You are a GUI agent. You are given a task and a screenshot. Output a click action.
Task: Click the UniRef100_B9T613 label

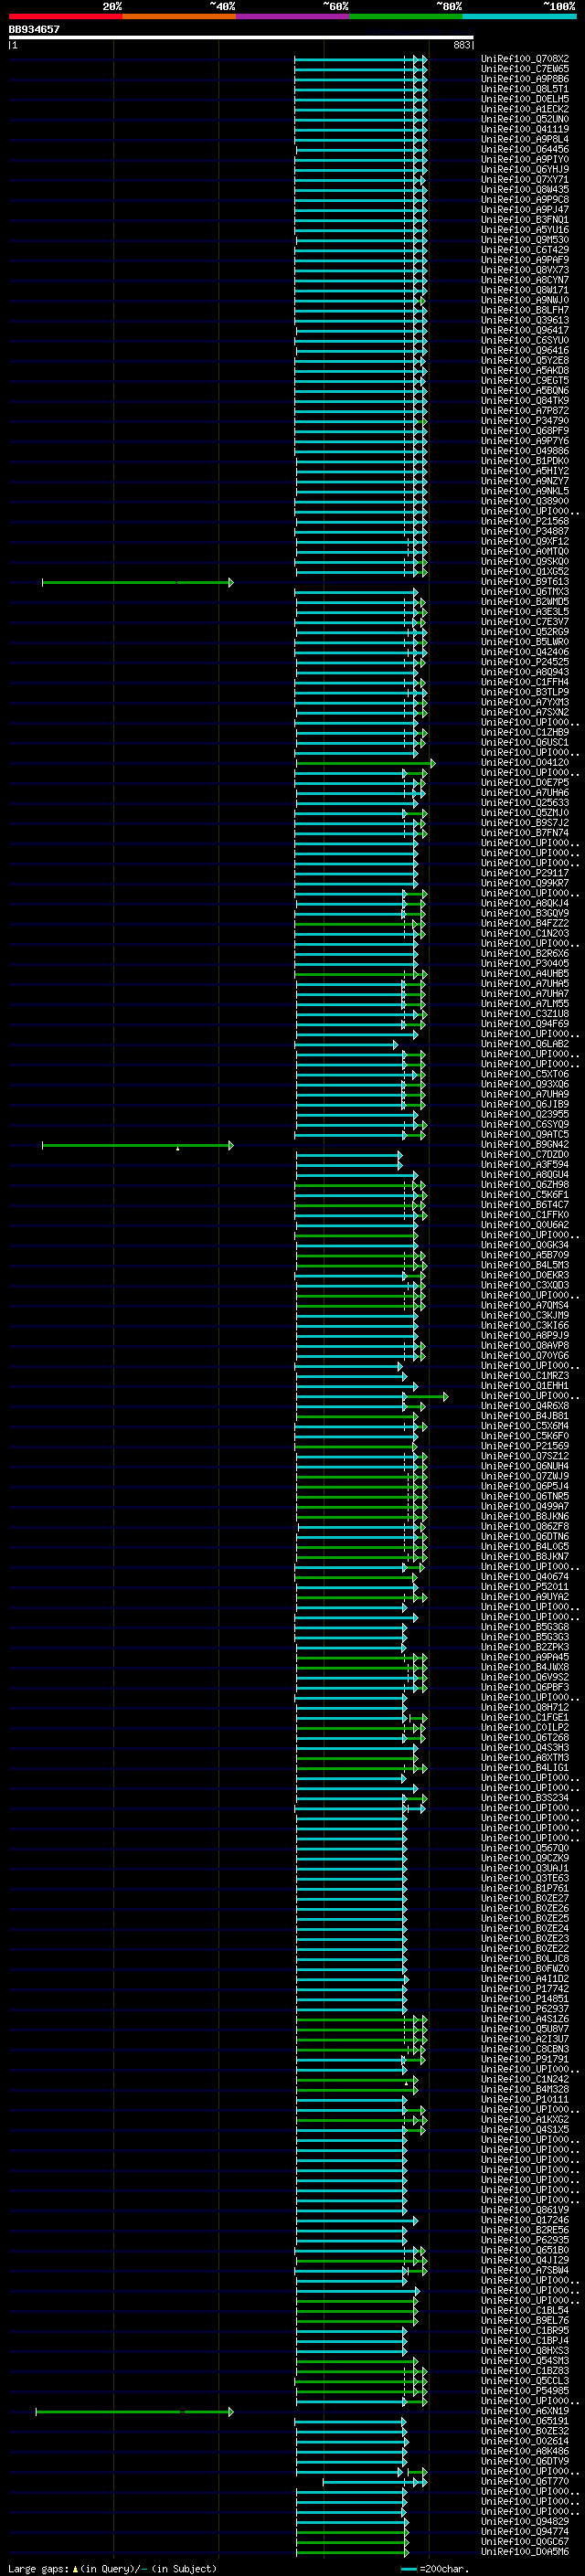524,582
